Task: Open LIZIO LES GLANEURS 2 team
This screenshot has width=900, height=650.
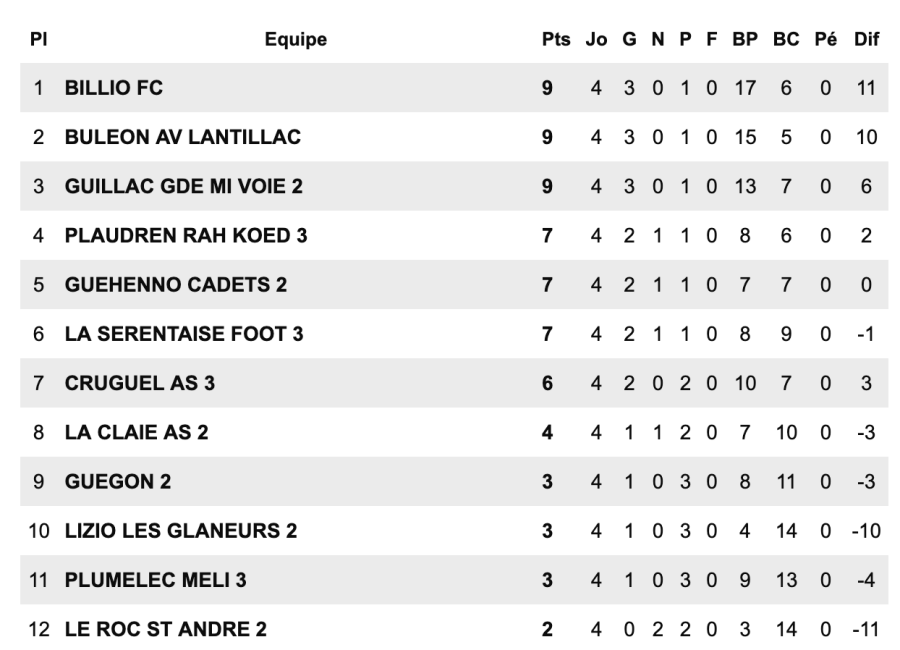Action: point(180,530)
